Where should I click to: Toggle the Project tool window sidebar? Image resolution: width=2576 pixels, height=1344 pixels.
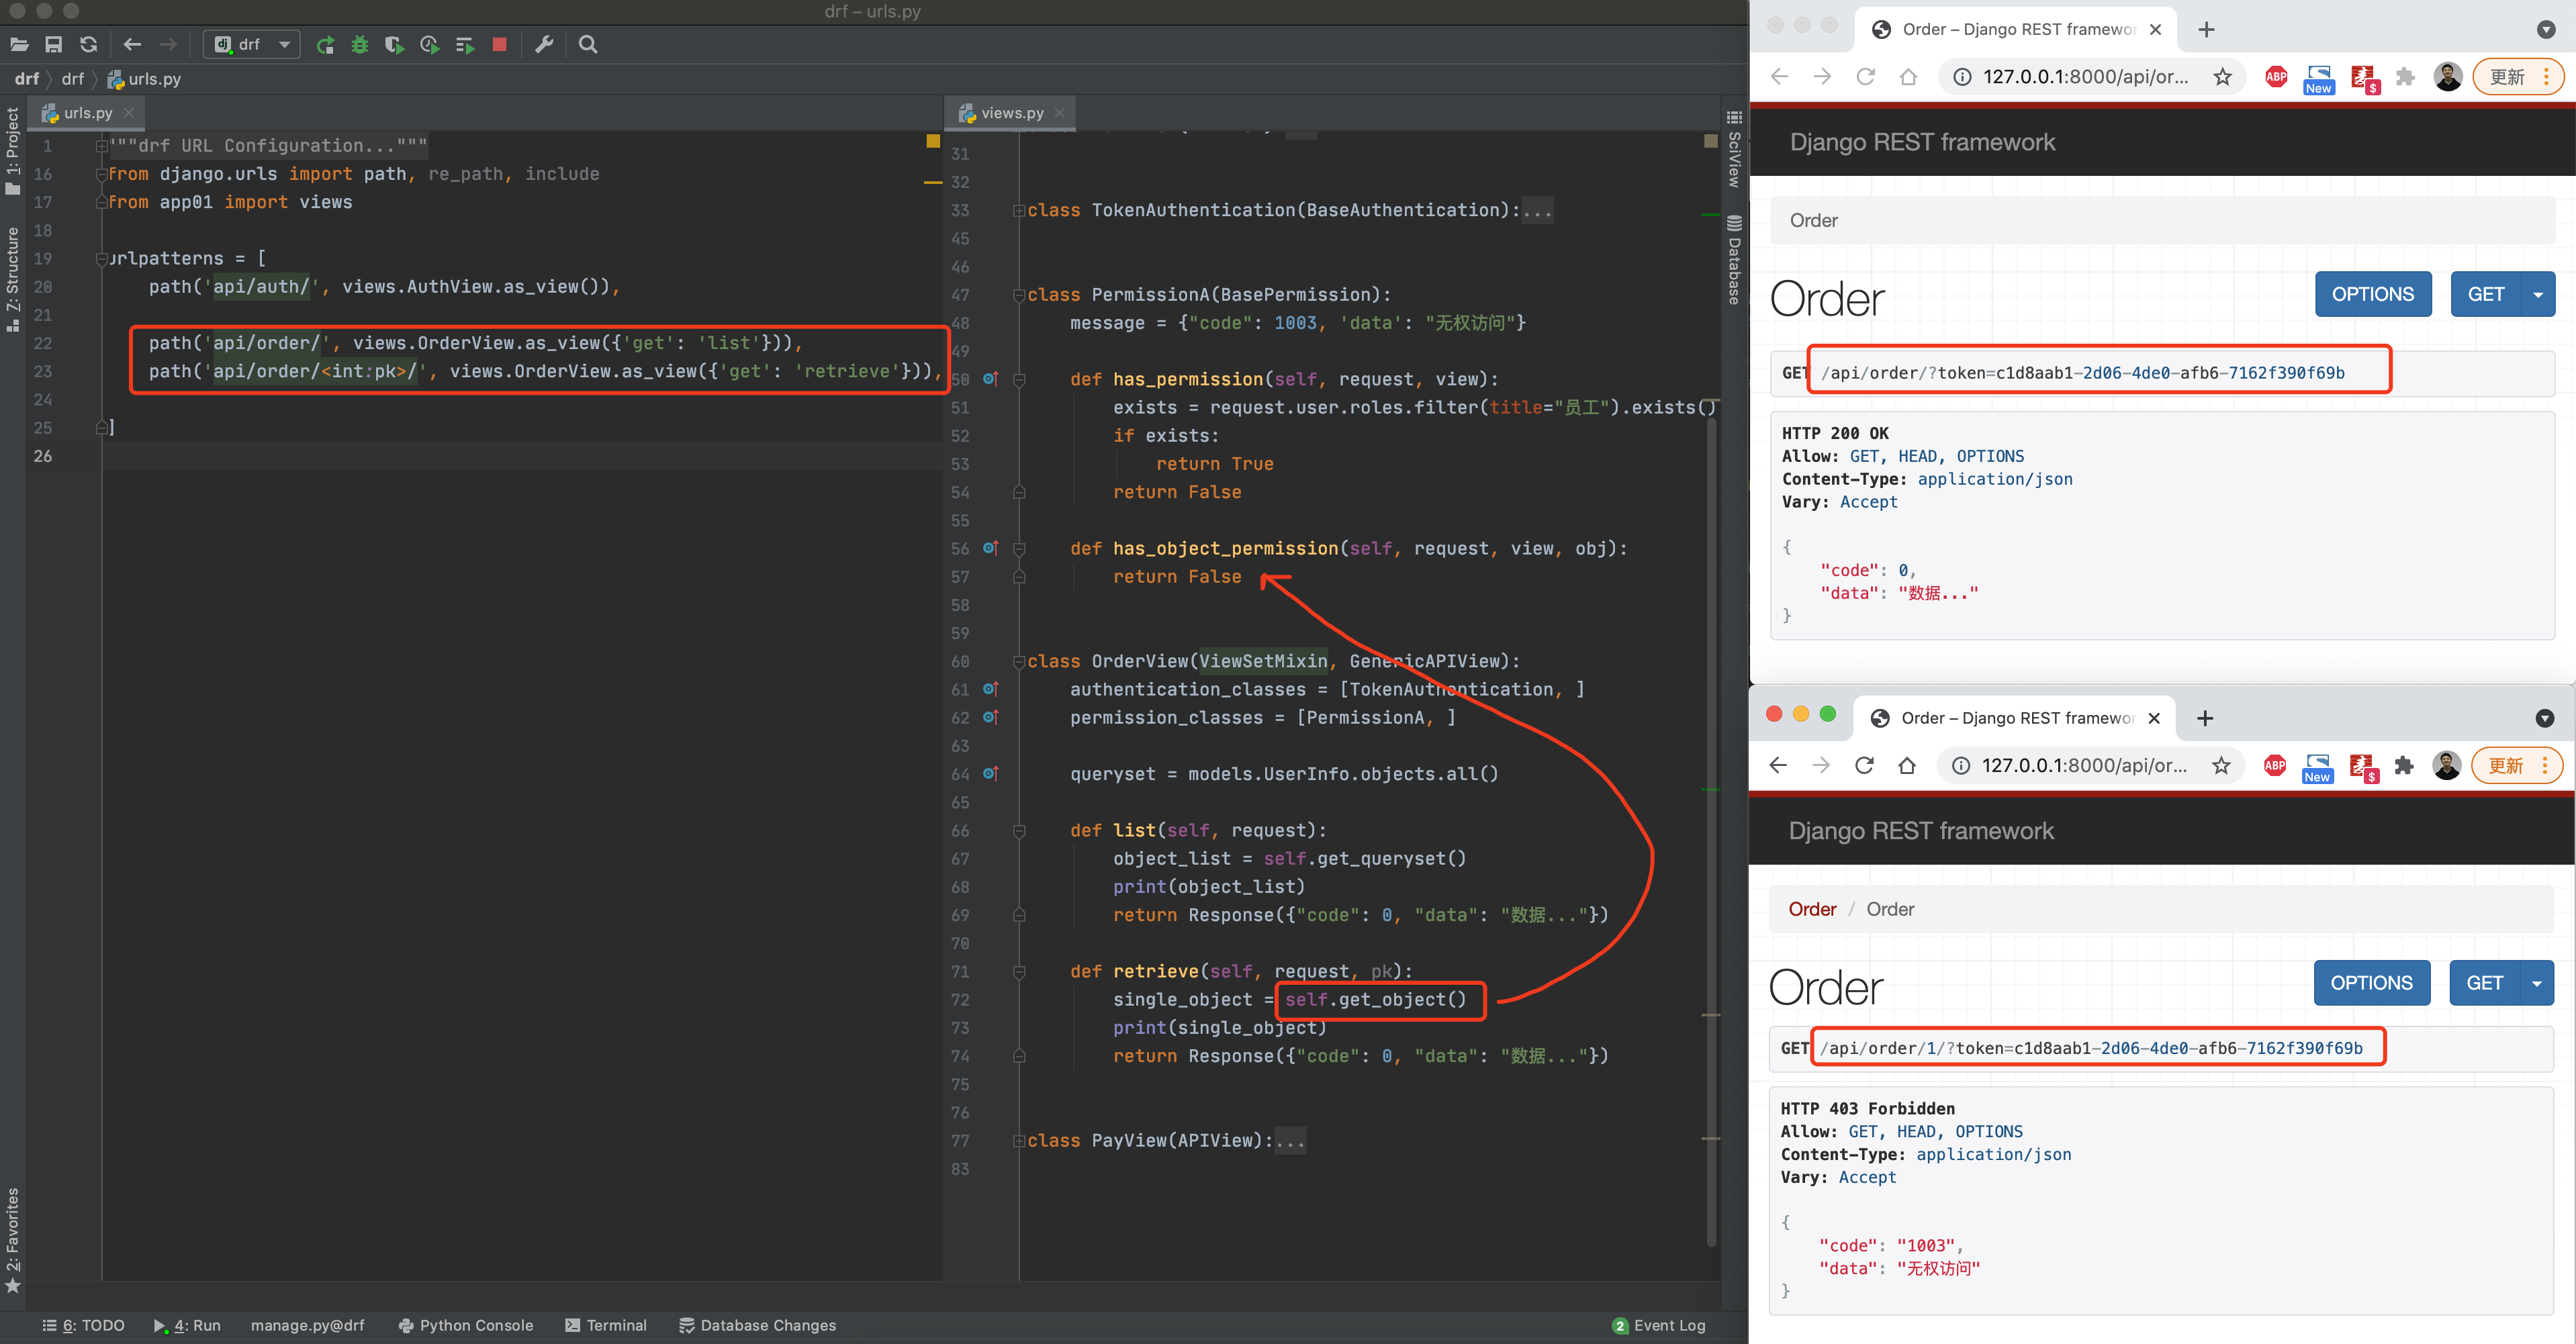pos(13,150)
